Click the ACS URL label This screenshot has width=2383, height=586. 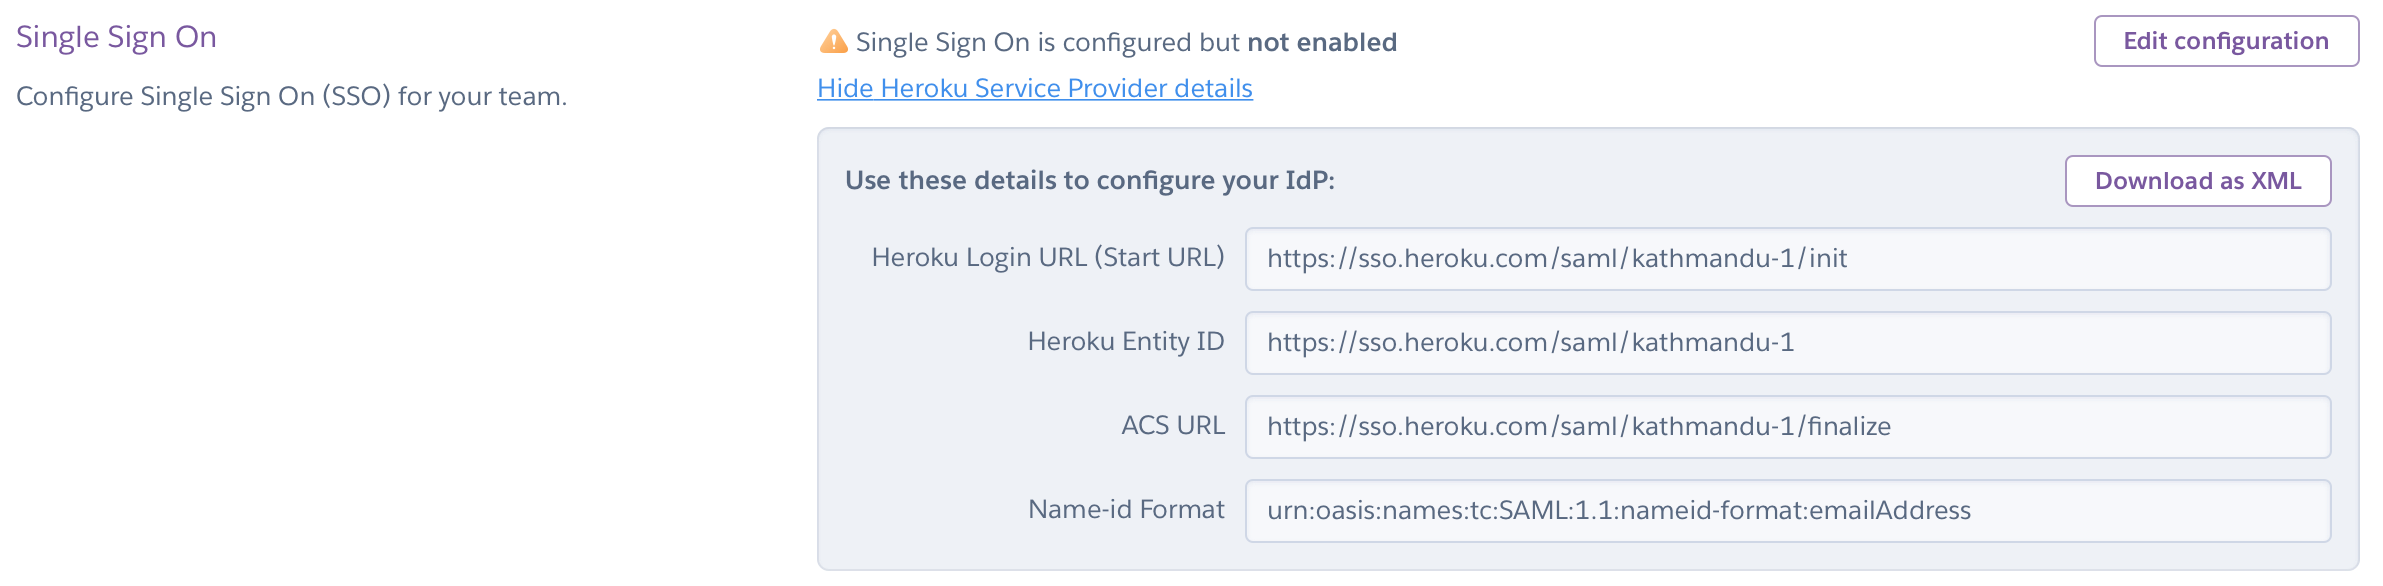(1172, 426)
